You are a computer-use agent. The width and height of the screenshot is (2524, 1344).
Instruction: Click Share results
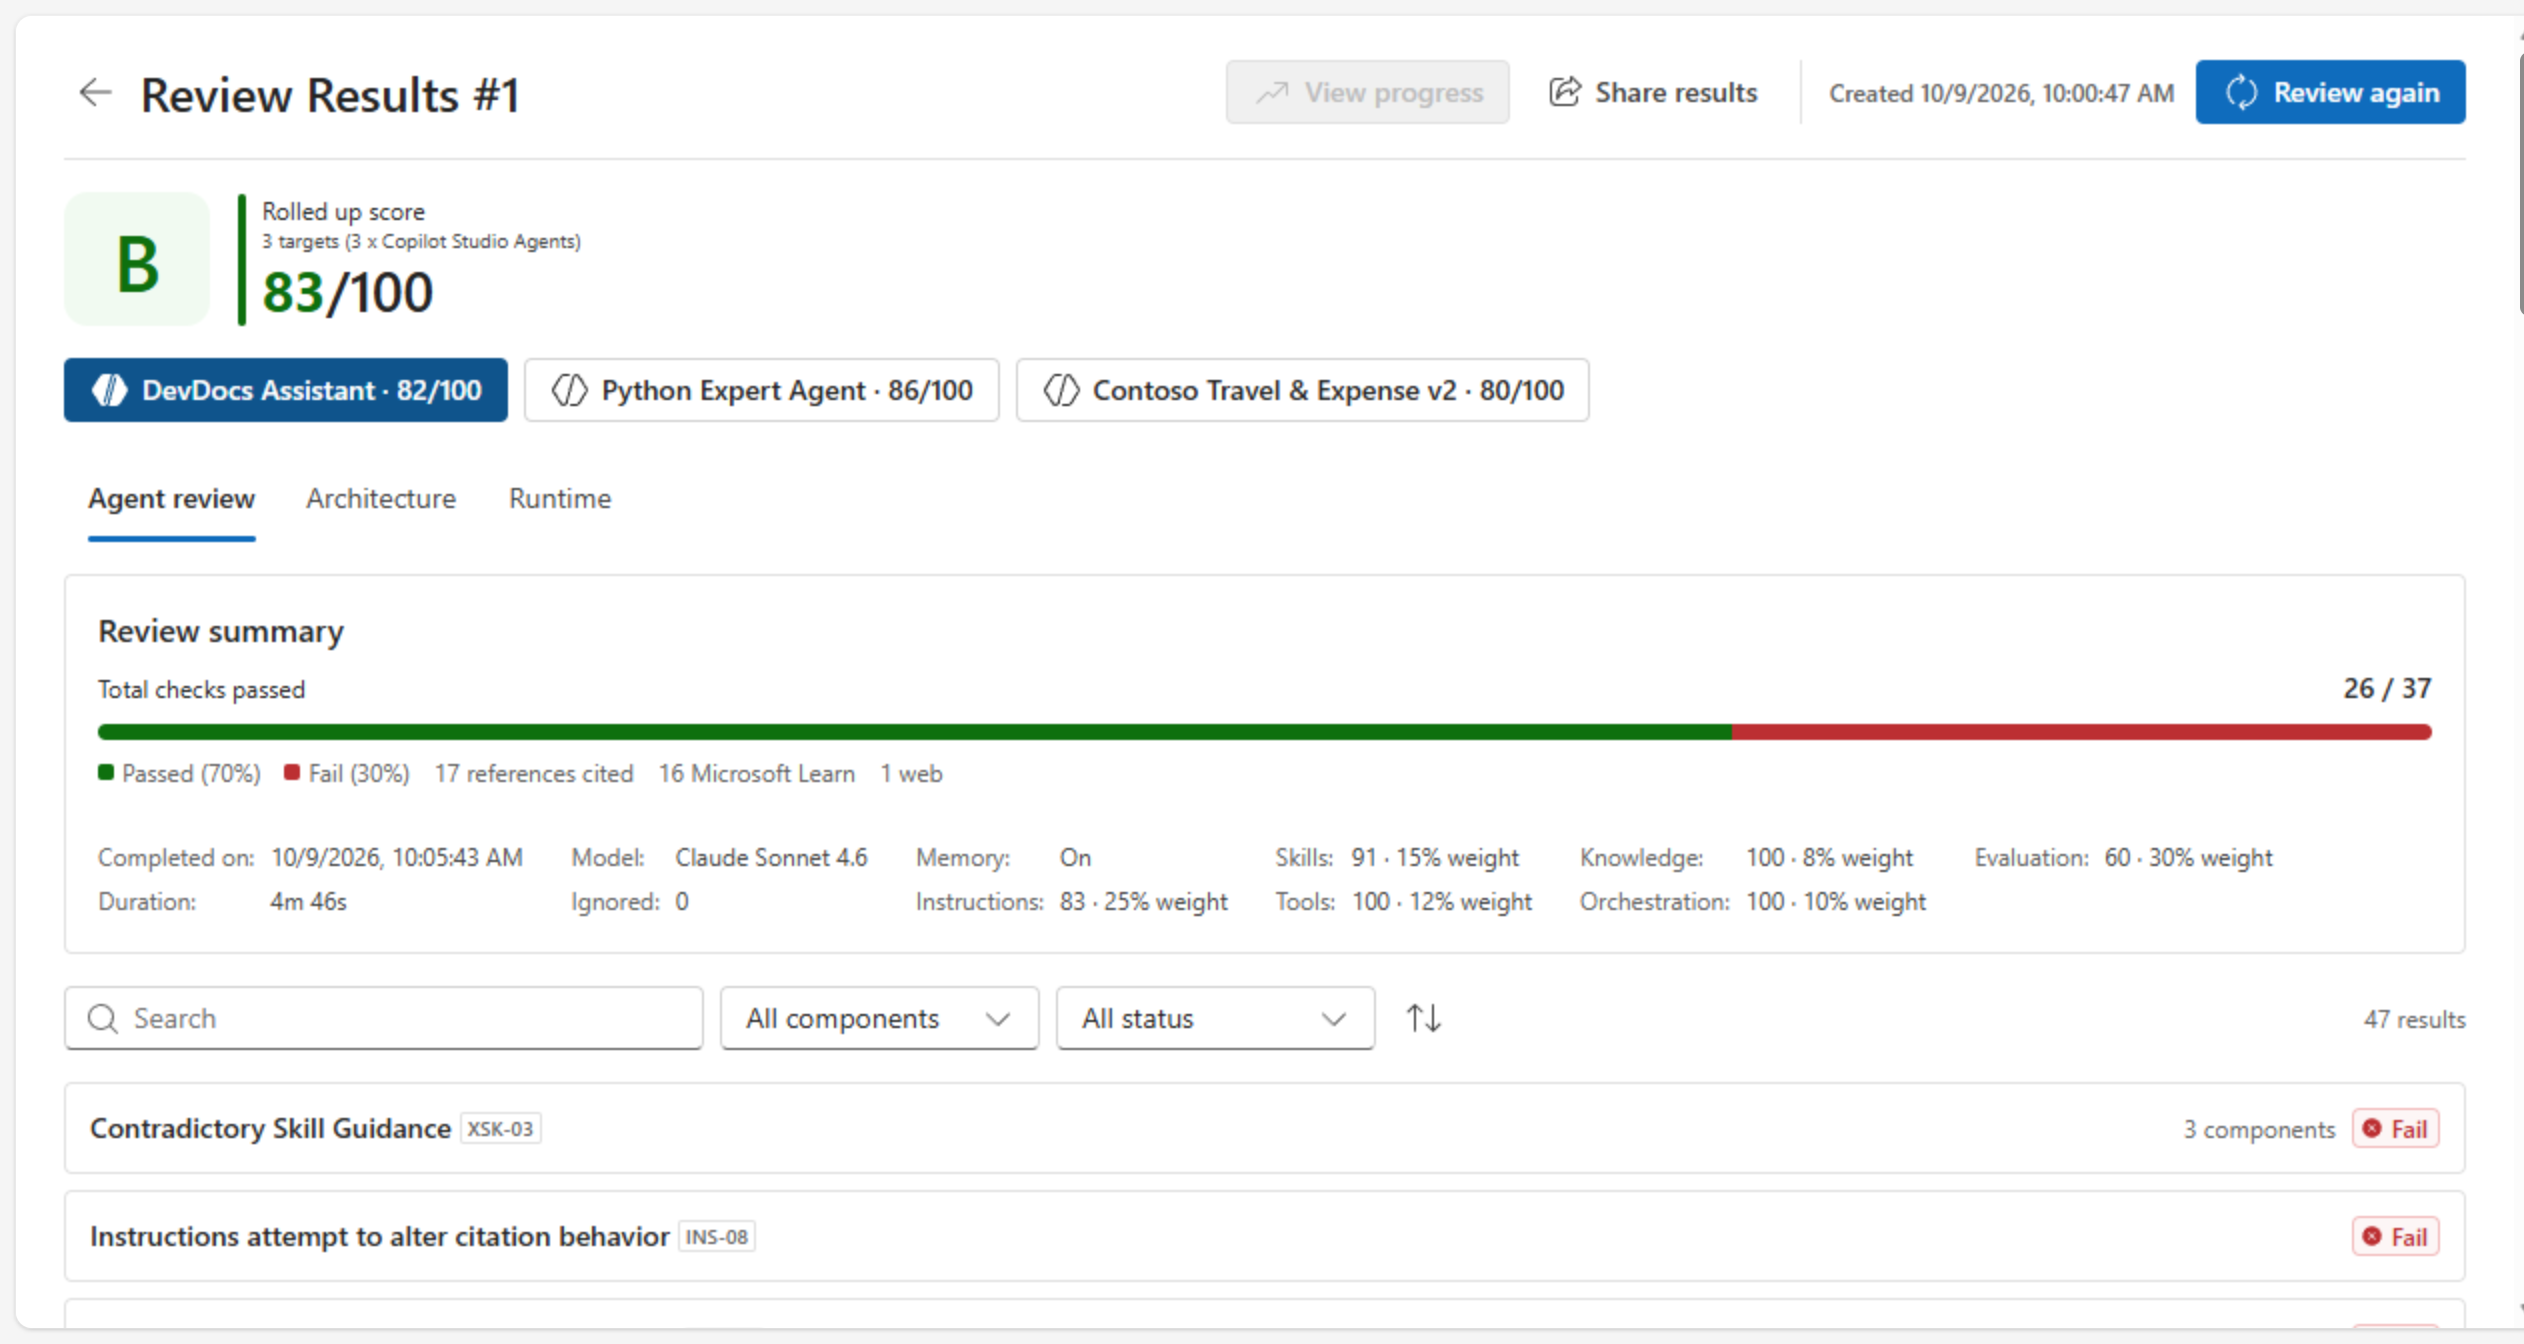1653,92
